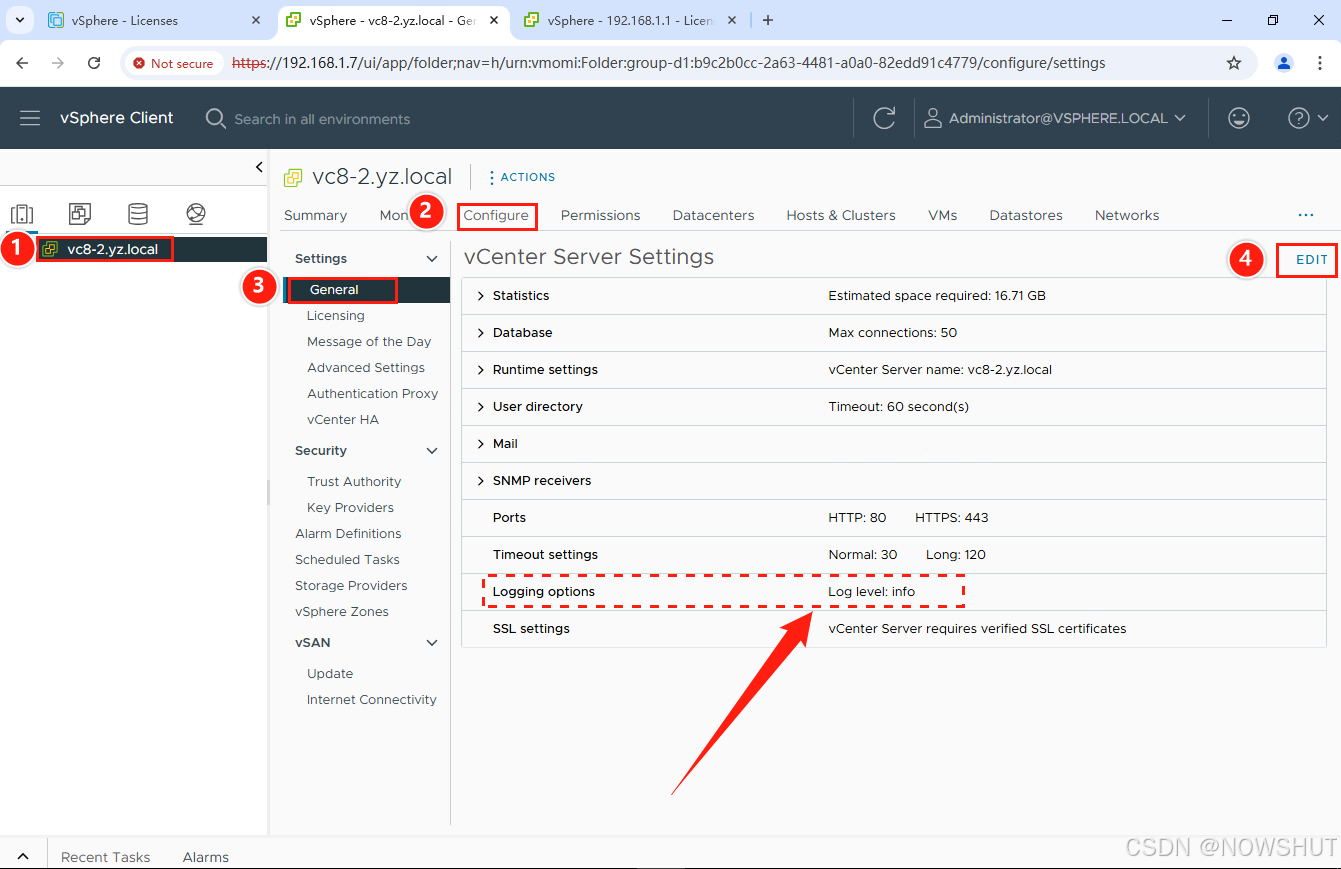
Task: Click the SSL settings row label
Action: tap(531, 629)
